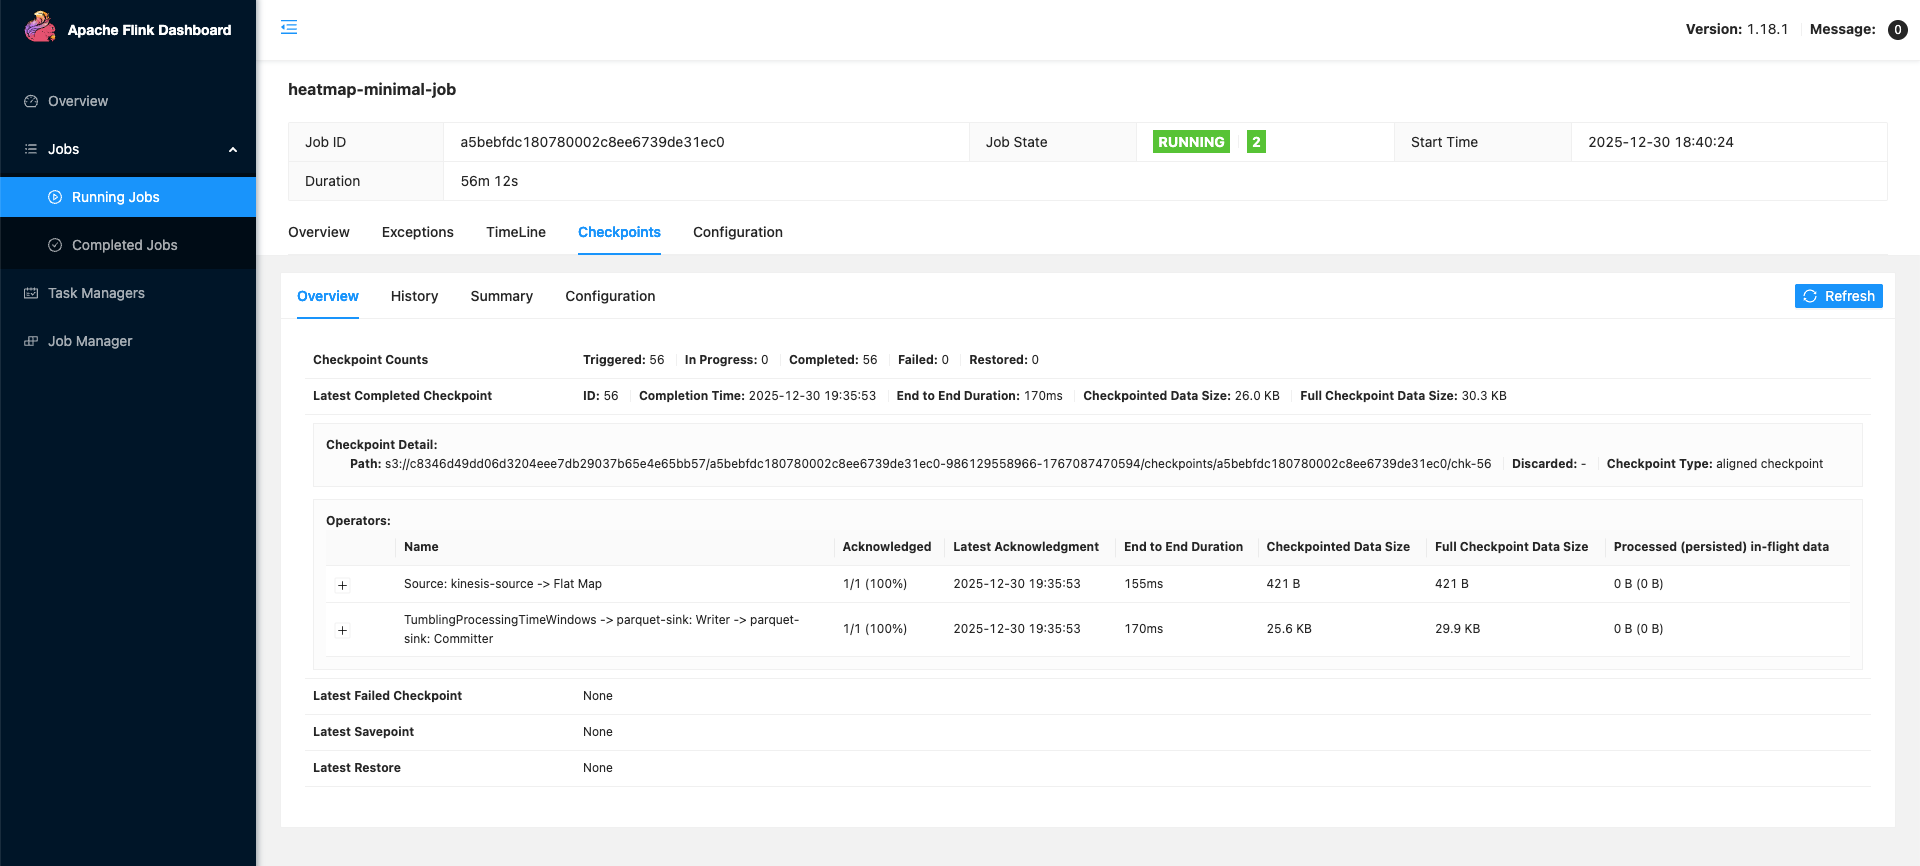This screenshot has width=1920, height=866.
Task: Expand the TumblingProcessingTimeWindows operator row
Action: coord(342,630)
